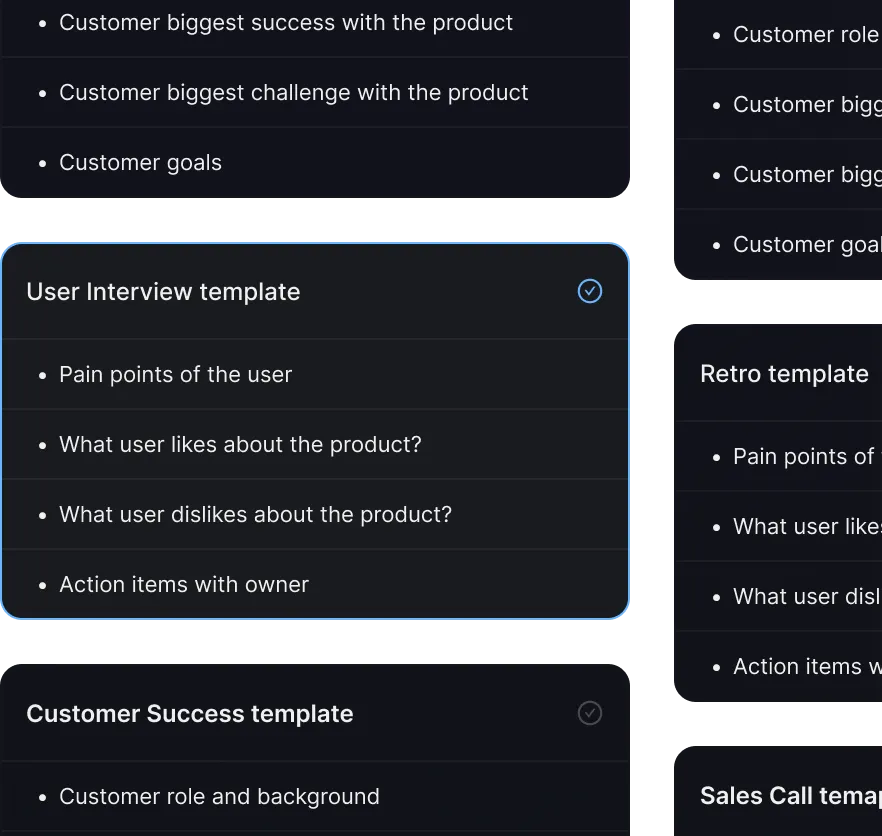Click What user likes about the product
Screen dimensions: 882x836
(240, 445)
